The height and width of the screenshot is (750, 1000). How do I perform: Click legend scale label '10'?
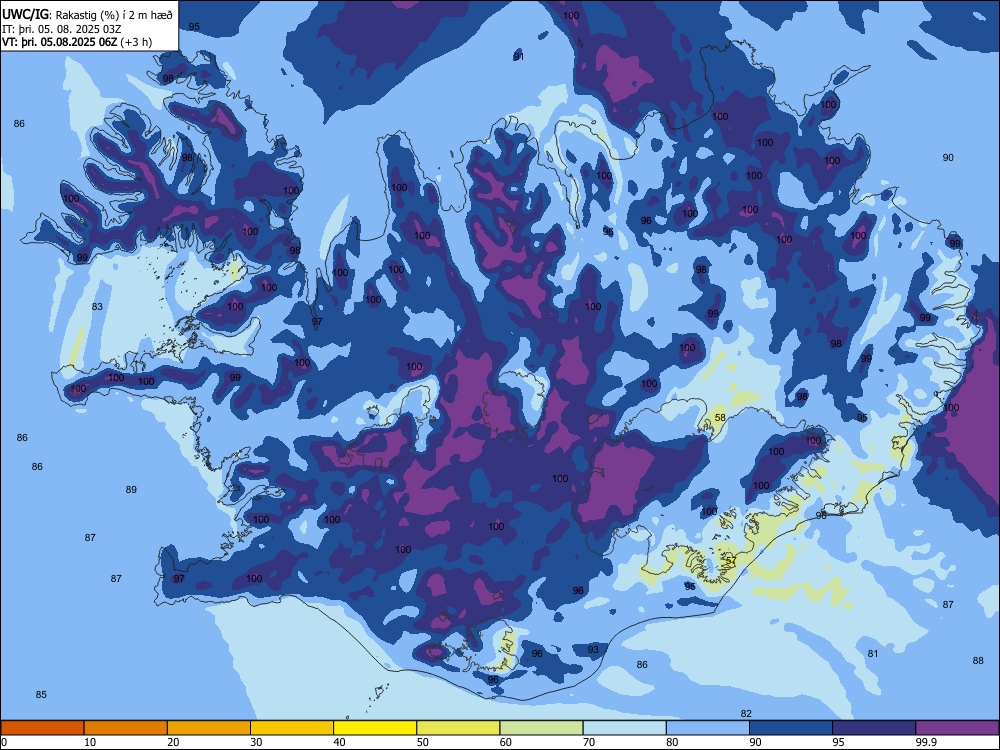click(x=90, y=742)
